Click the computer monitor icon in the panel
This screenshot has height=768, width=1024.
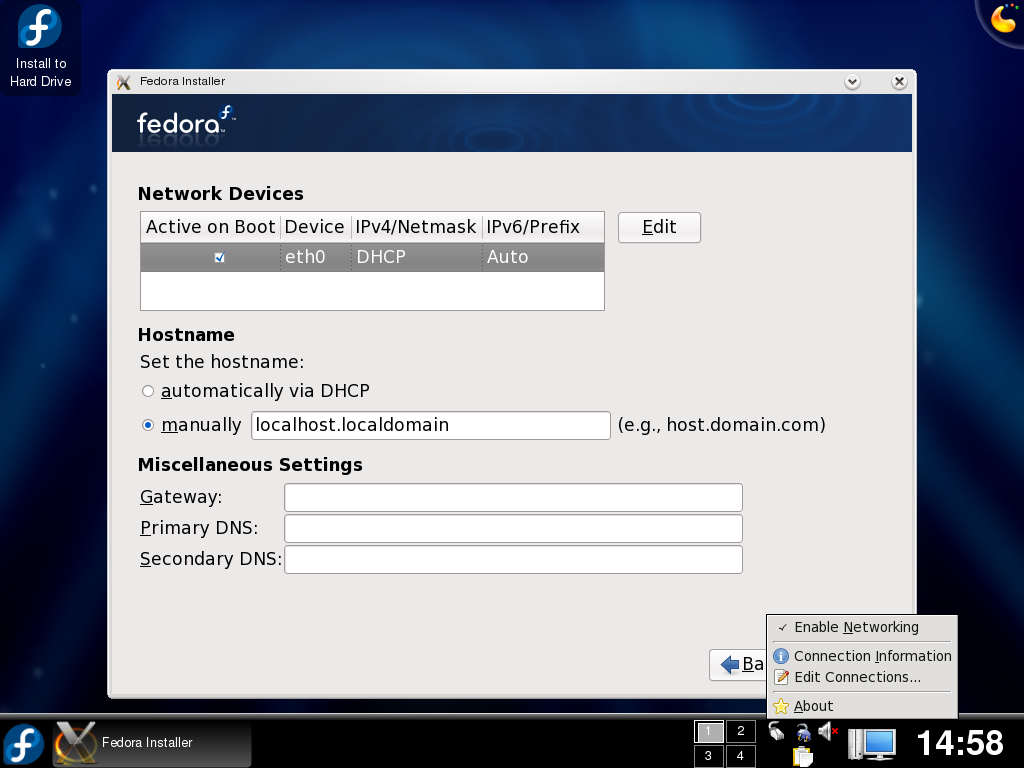(872, 744)
